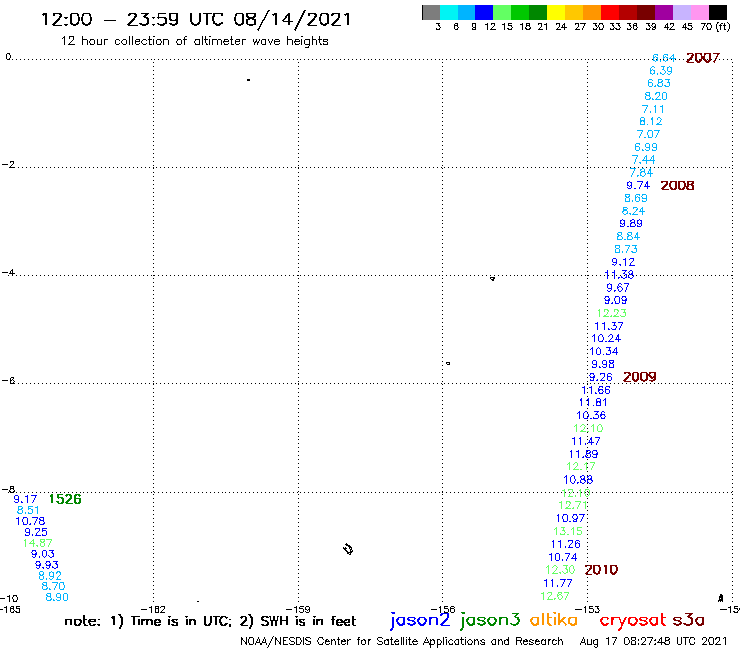Screen dimensions: 740x650
Task: Click the wave height value 11.77
Action: tap(558, 583)
